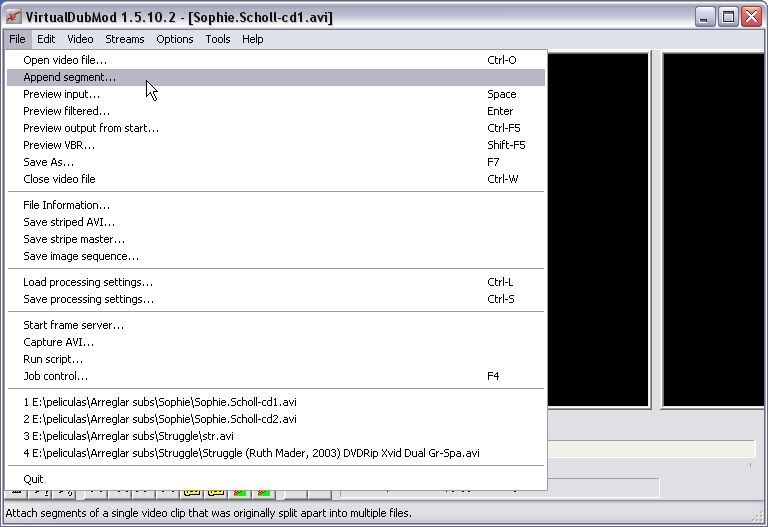The image size is (768, 527).
Task: Open File Information dialog entry
Action: point(66,205)
